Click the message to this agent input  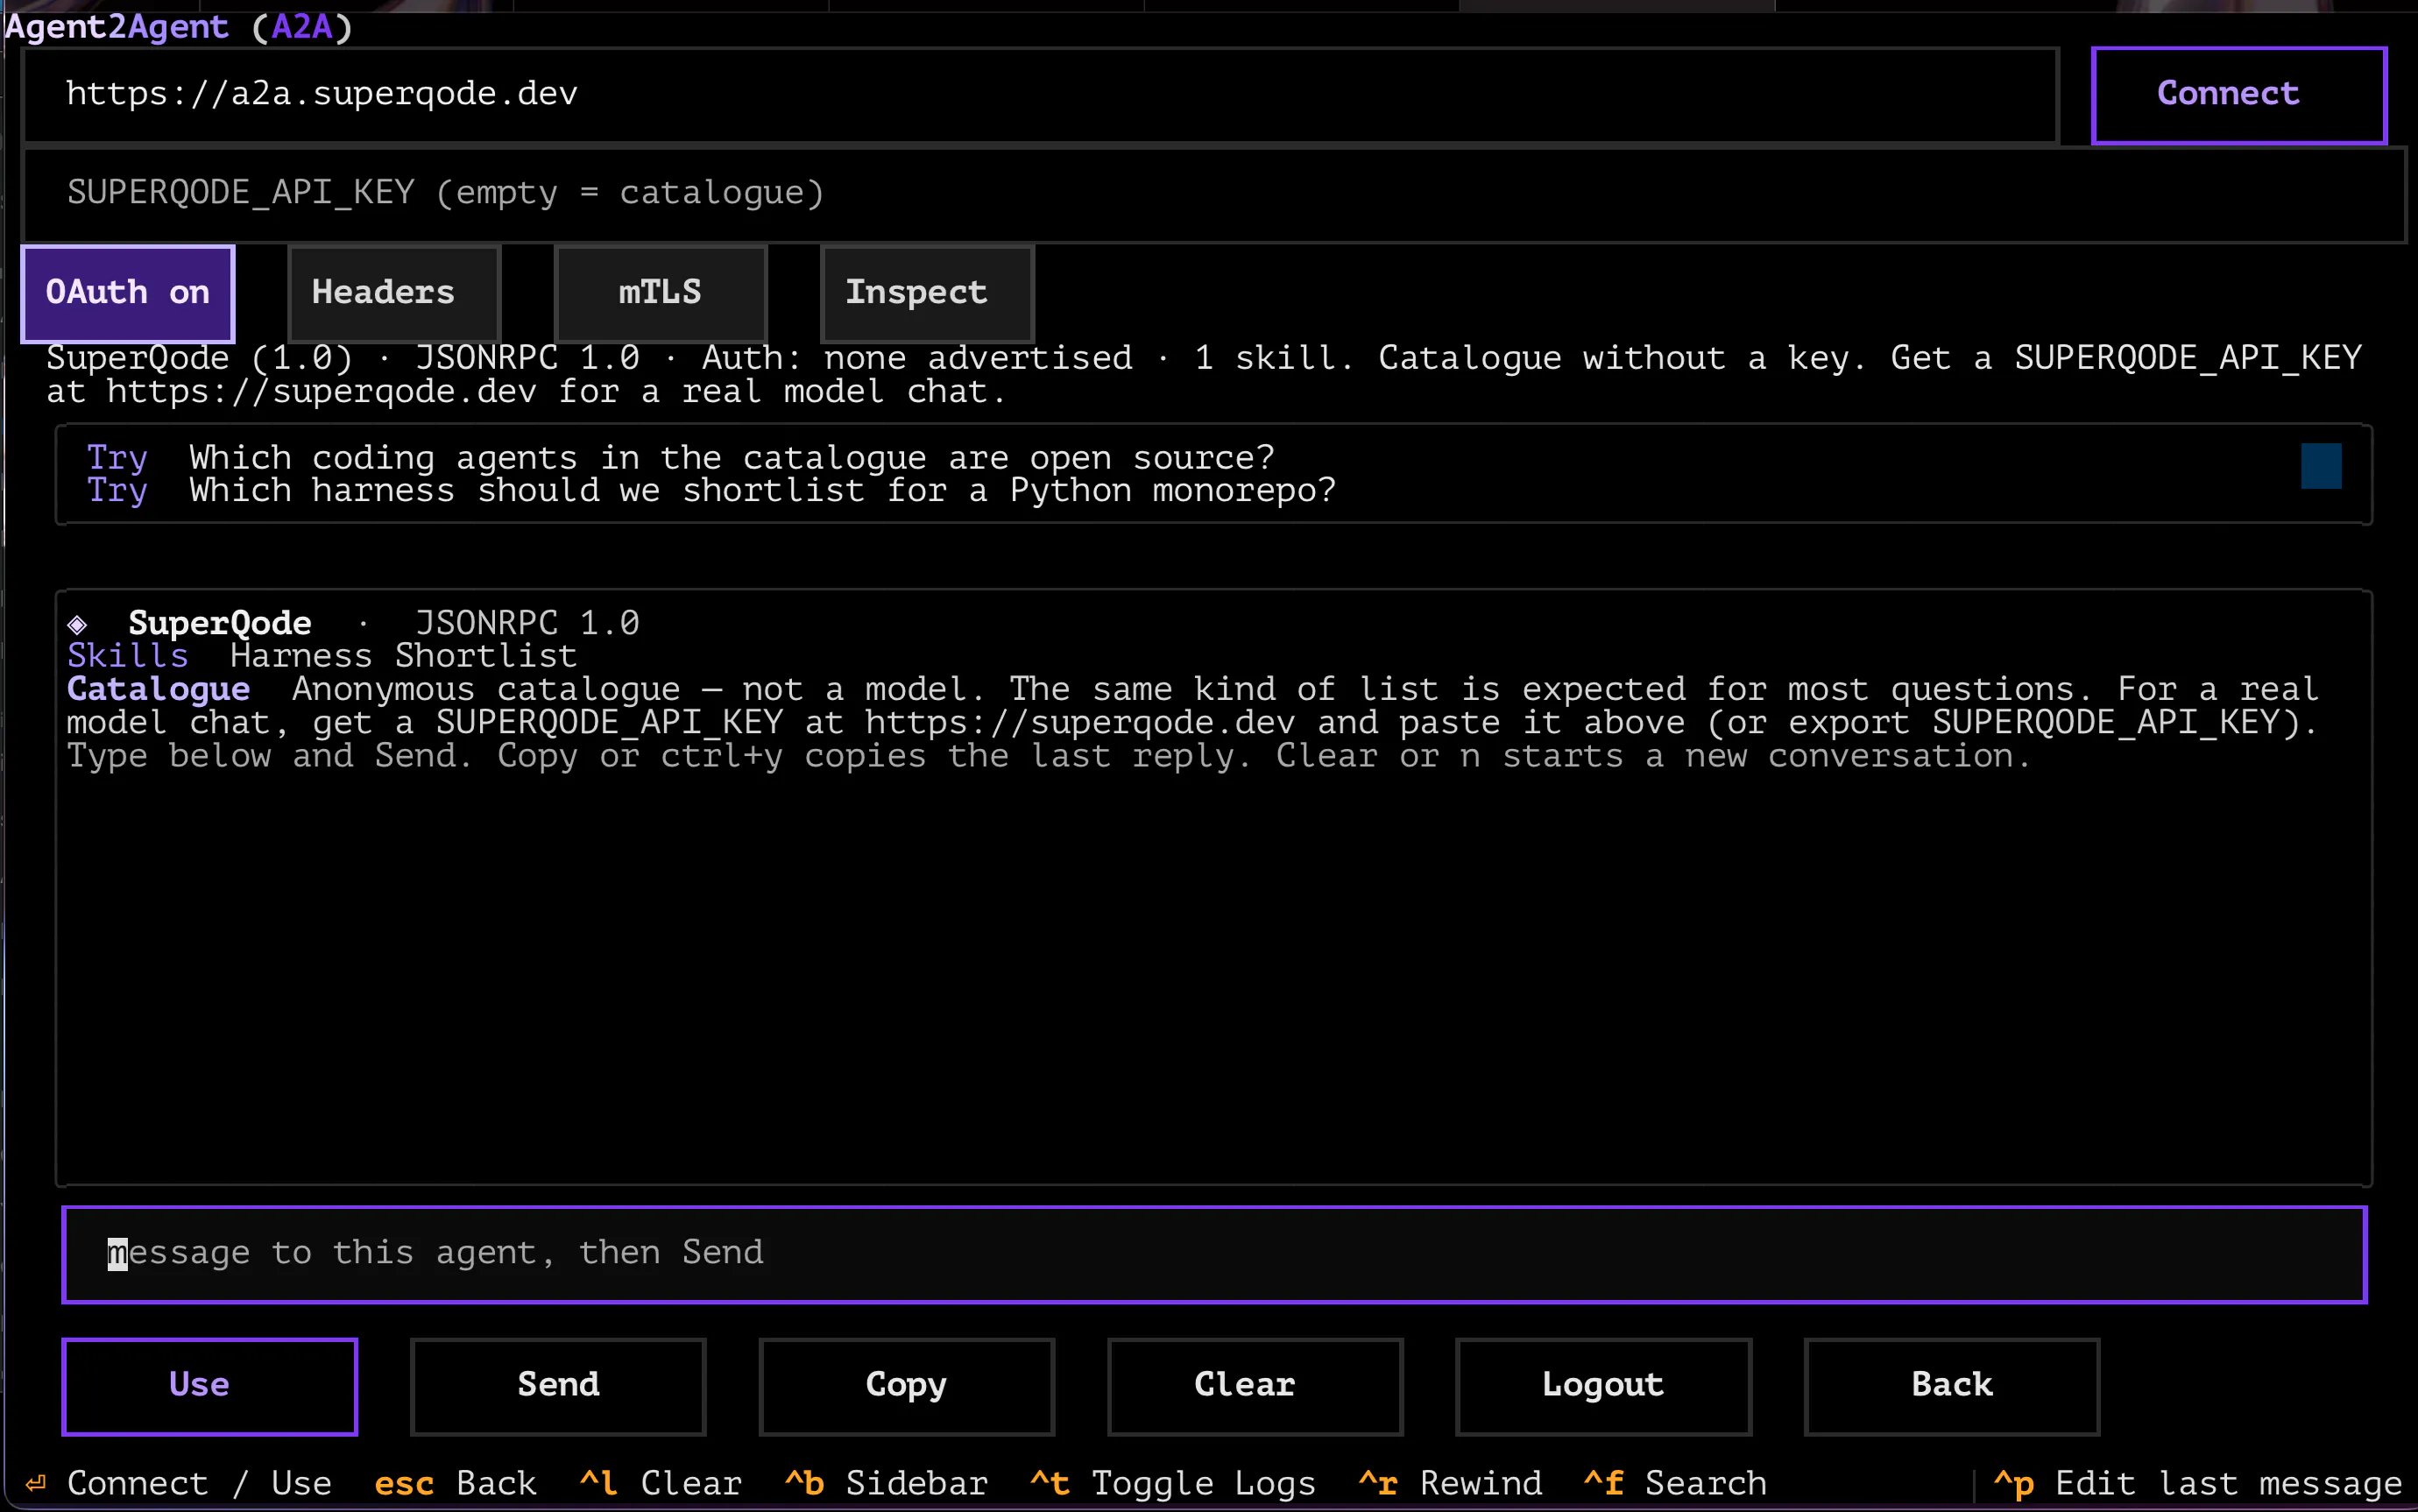click(x=1213, y=1254)
